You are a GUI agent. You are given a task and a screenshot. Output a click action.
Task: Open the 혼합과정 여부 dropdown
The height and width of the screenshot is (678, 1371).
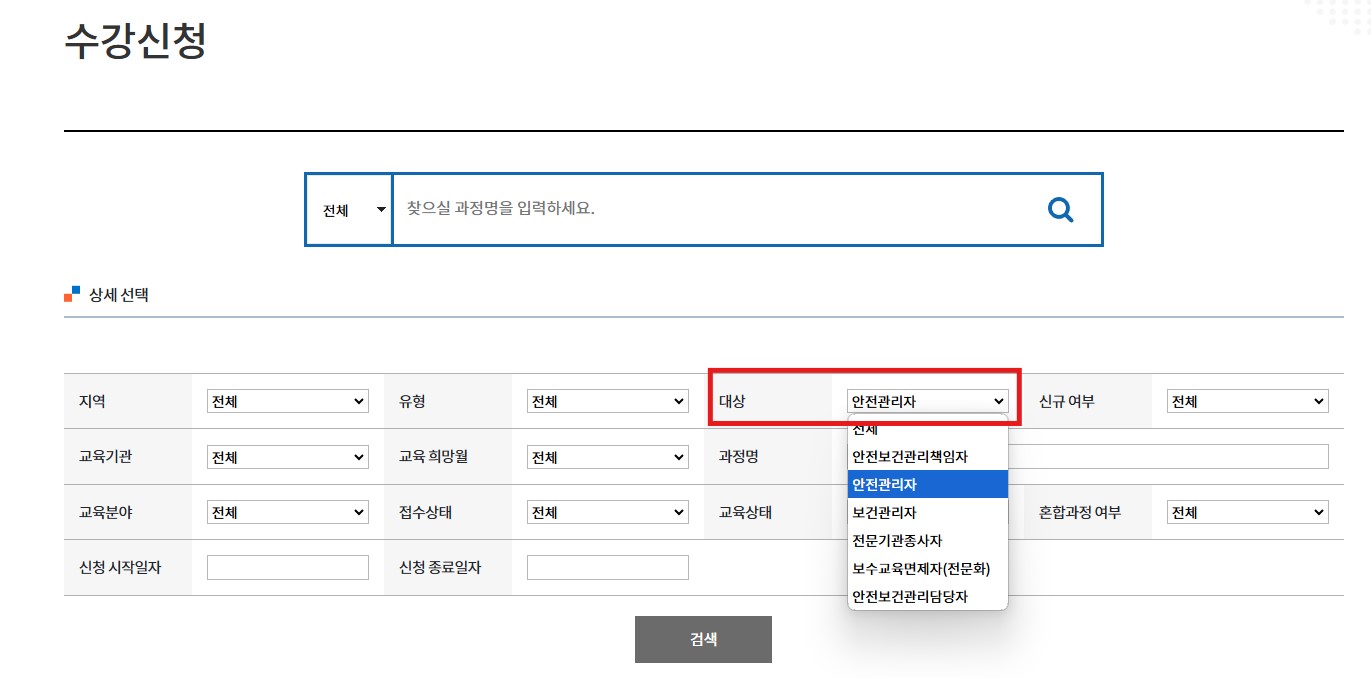[x=1247, y=511]
